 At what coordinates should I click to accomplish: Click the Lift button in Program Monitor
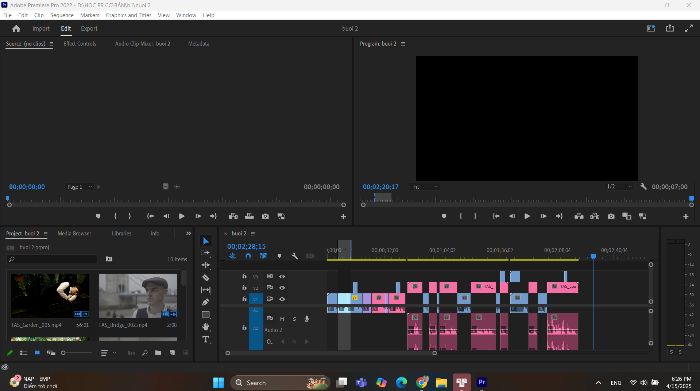pos(579,216)
